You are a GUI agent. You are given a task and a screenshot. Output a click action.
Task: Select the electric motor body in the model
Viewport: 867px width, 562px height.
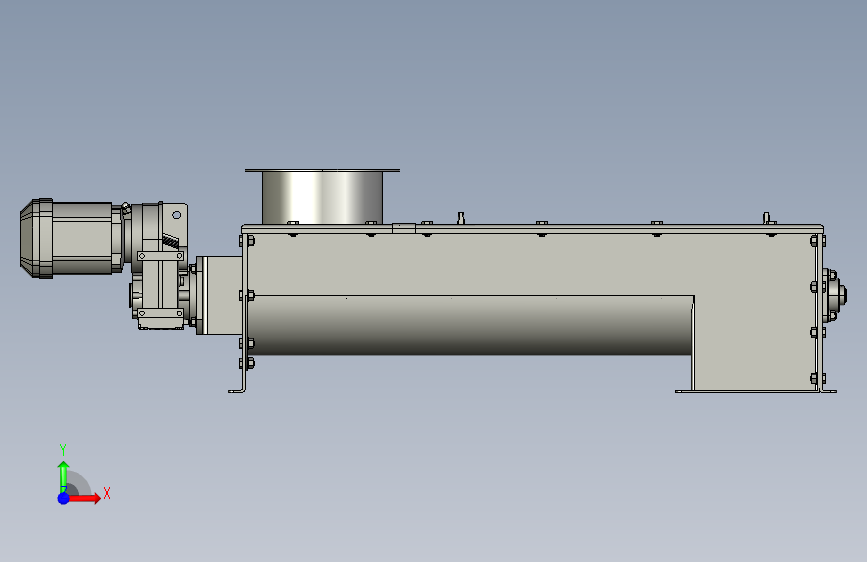point(83,238)
